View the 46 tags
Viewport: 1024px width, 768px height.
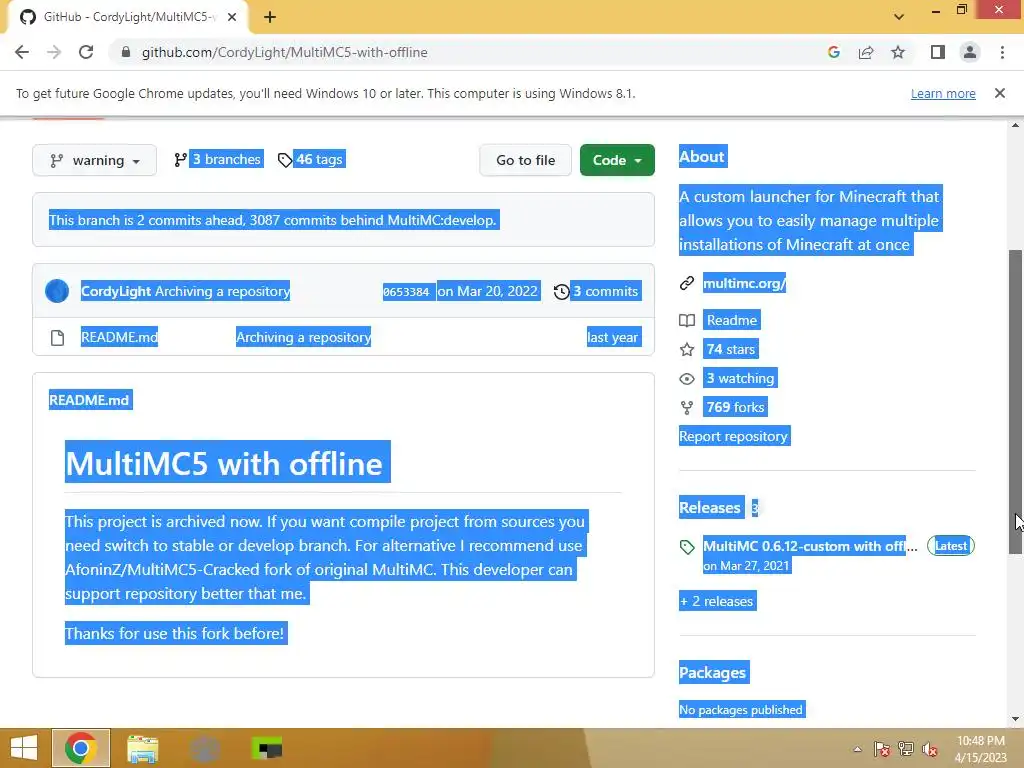coord(312,159)
